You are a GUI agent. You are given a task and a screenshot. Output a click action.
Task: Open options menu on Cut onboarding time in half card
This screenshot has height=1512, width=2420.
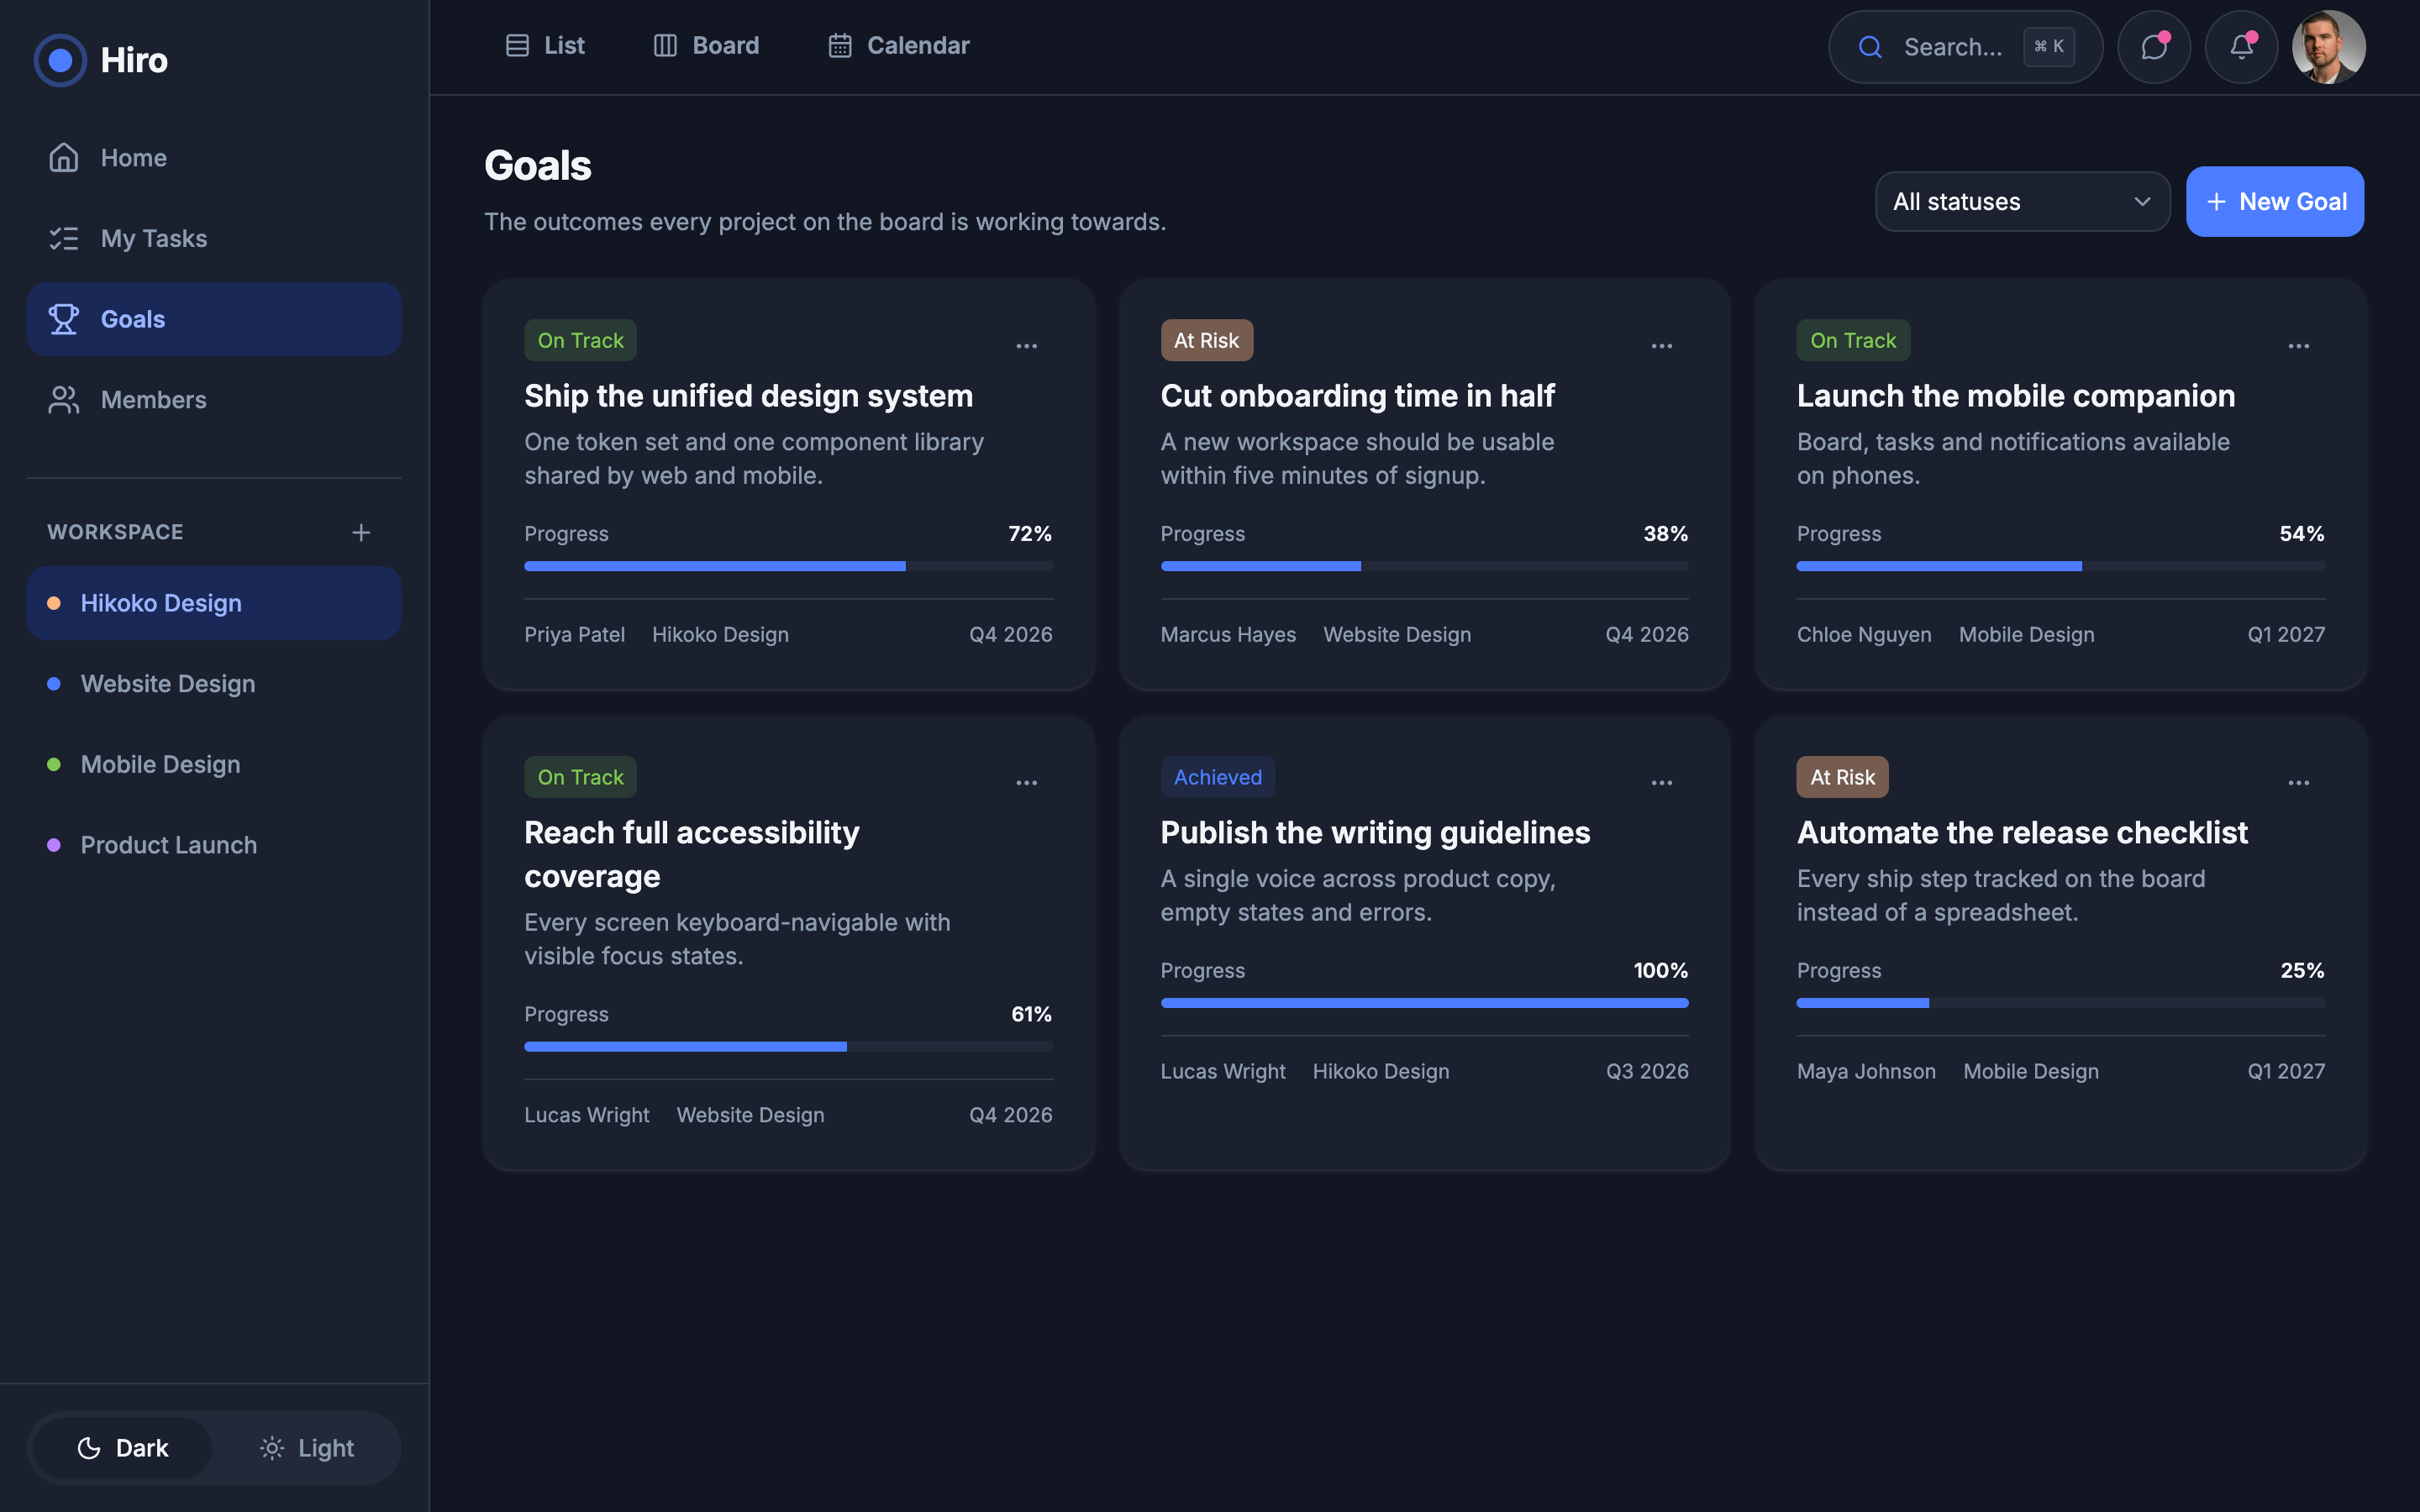[x=1662, y=346]
